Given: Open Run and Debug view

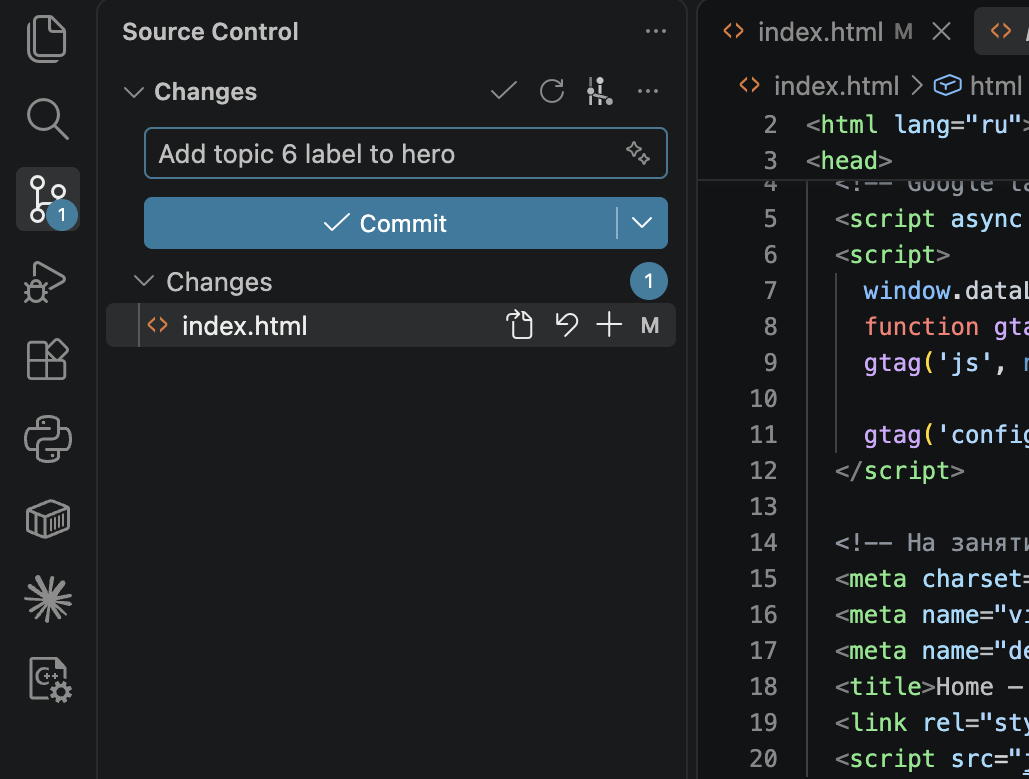Looking at the screenshot, I should coord(46,282).
